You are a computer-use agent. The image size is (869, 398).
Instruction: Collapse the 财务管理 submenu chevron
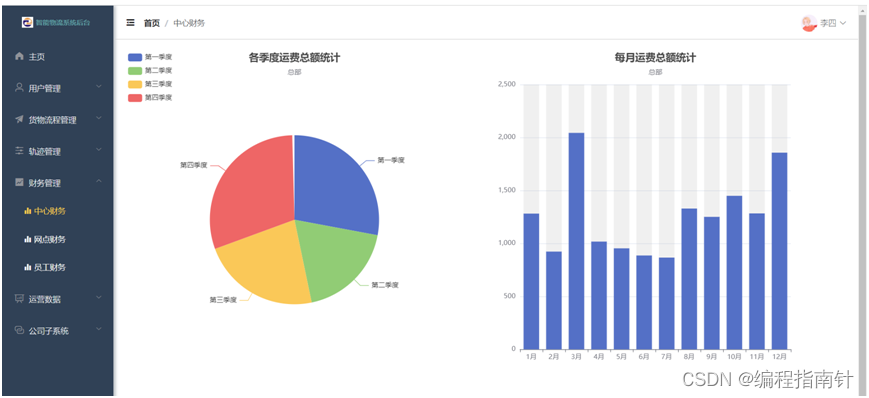pos(99,181)
